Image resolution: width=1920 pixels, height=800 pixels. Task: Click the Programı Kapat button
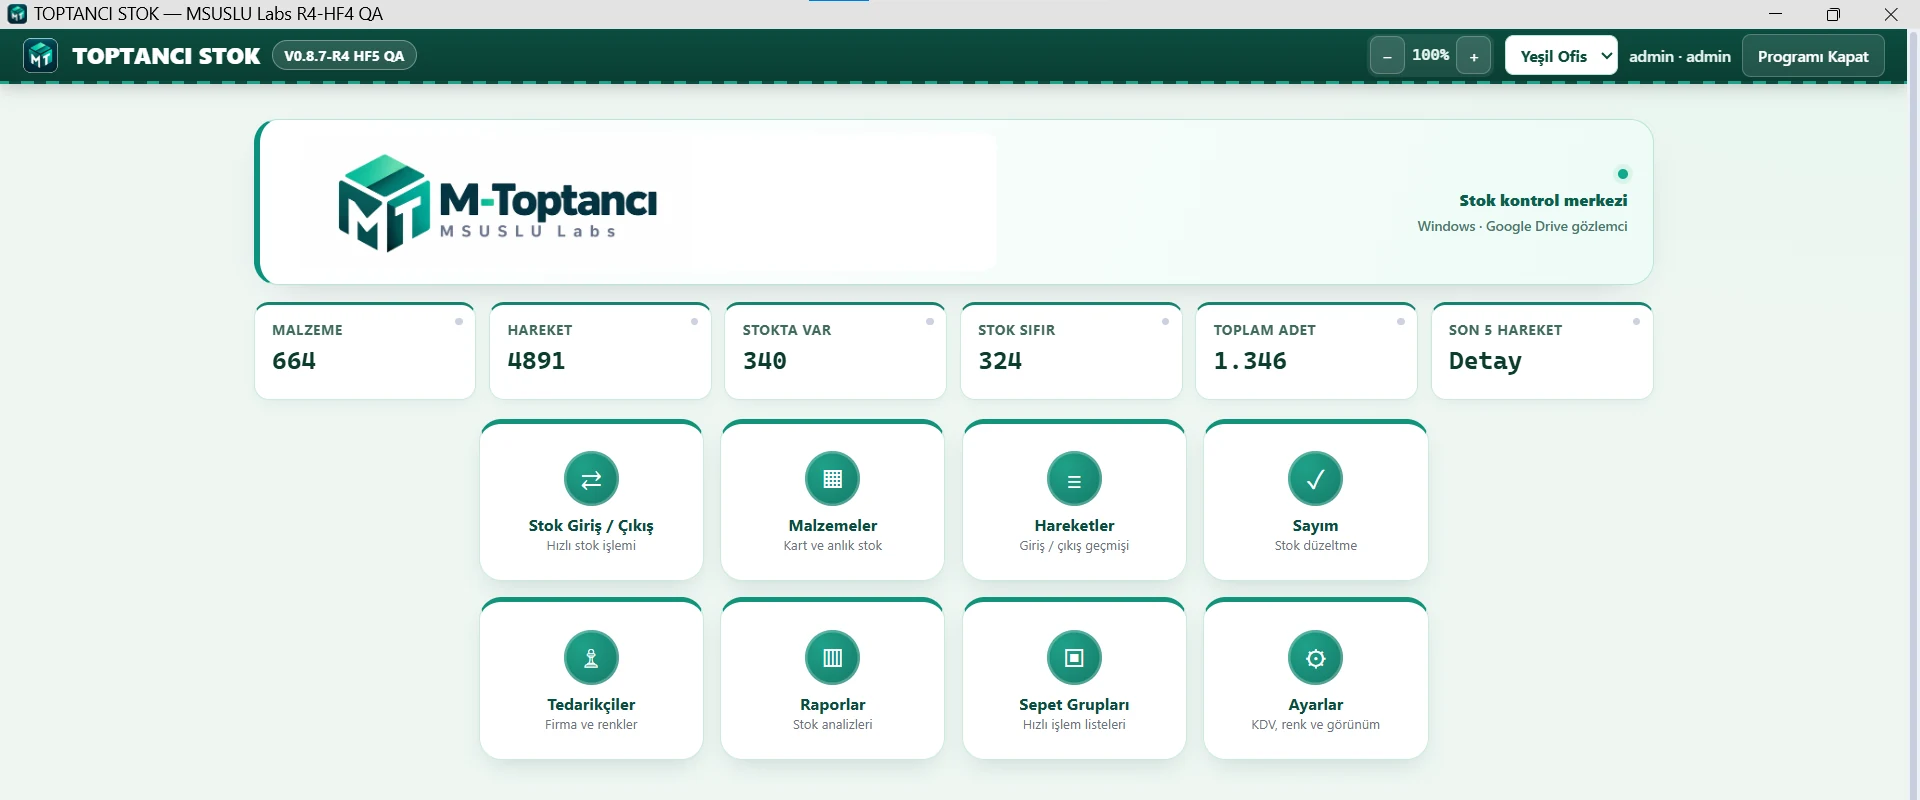pyautogui.click(x=1813, y=56)
